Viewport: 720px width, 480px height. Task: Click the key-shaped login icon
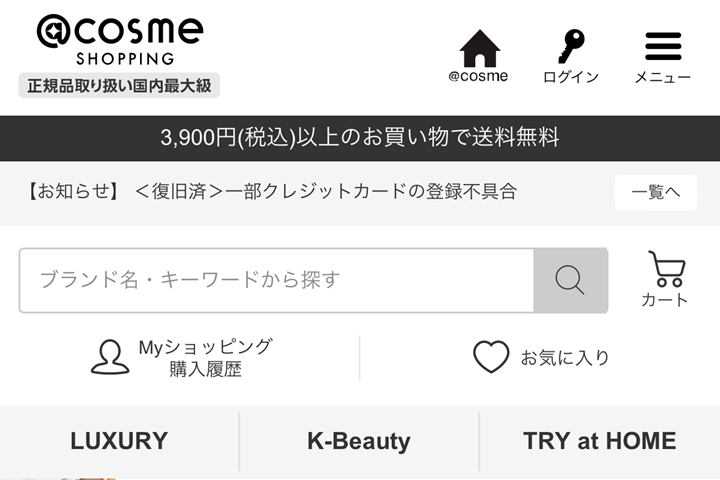[571, 46]
